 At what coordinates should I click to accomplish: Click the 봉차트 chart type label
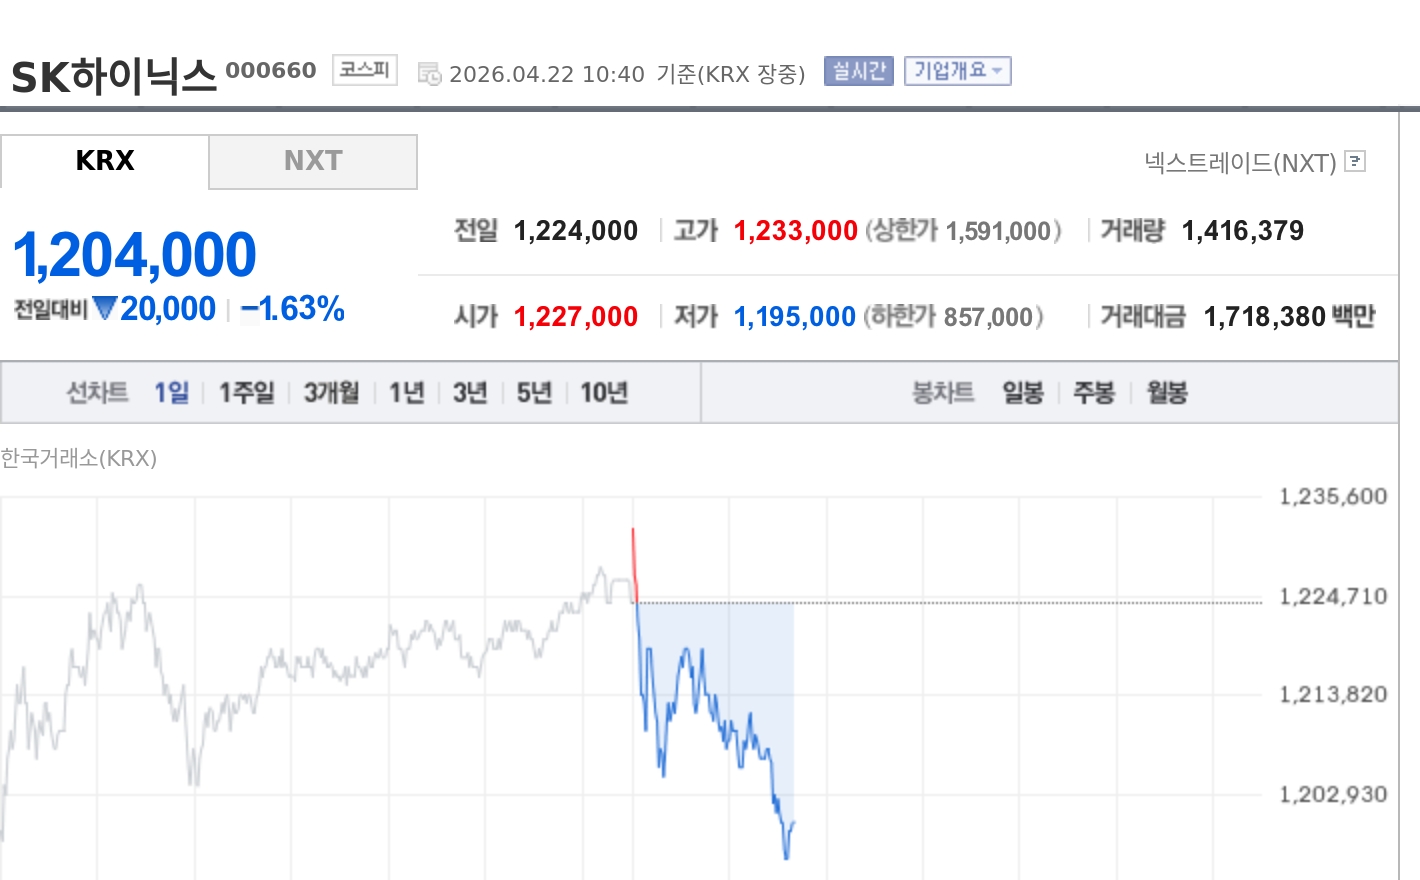941,392
